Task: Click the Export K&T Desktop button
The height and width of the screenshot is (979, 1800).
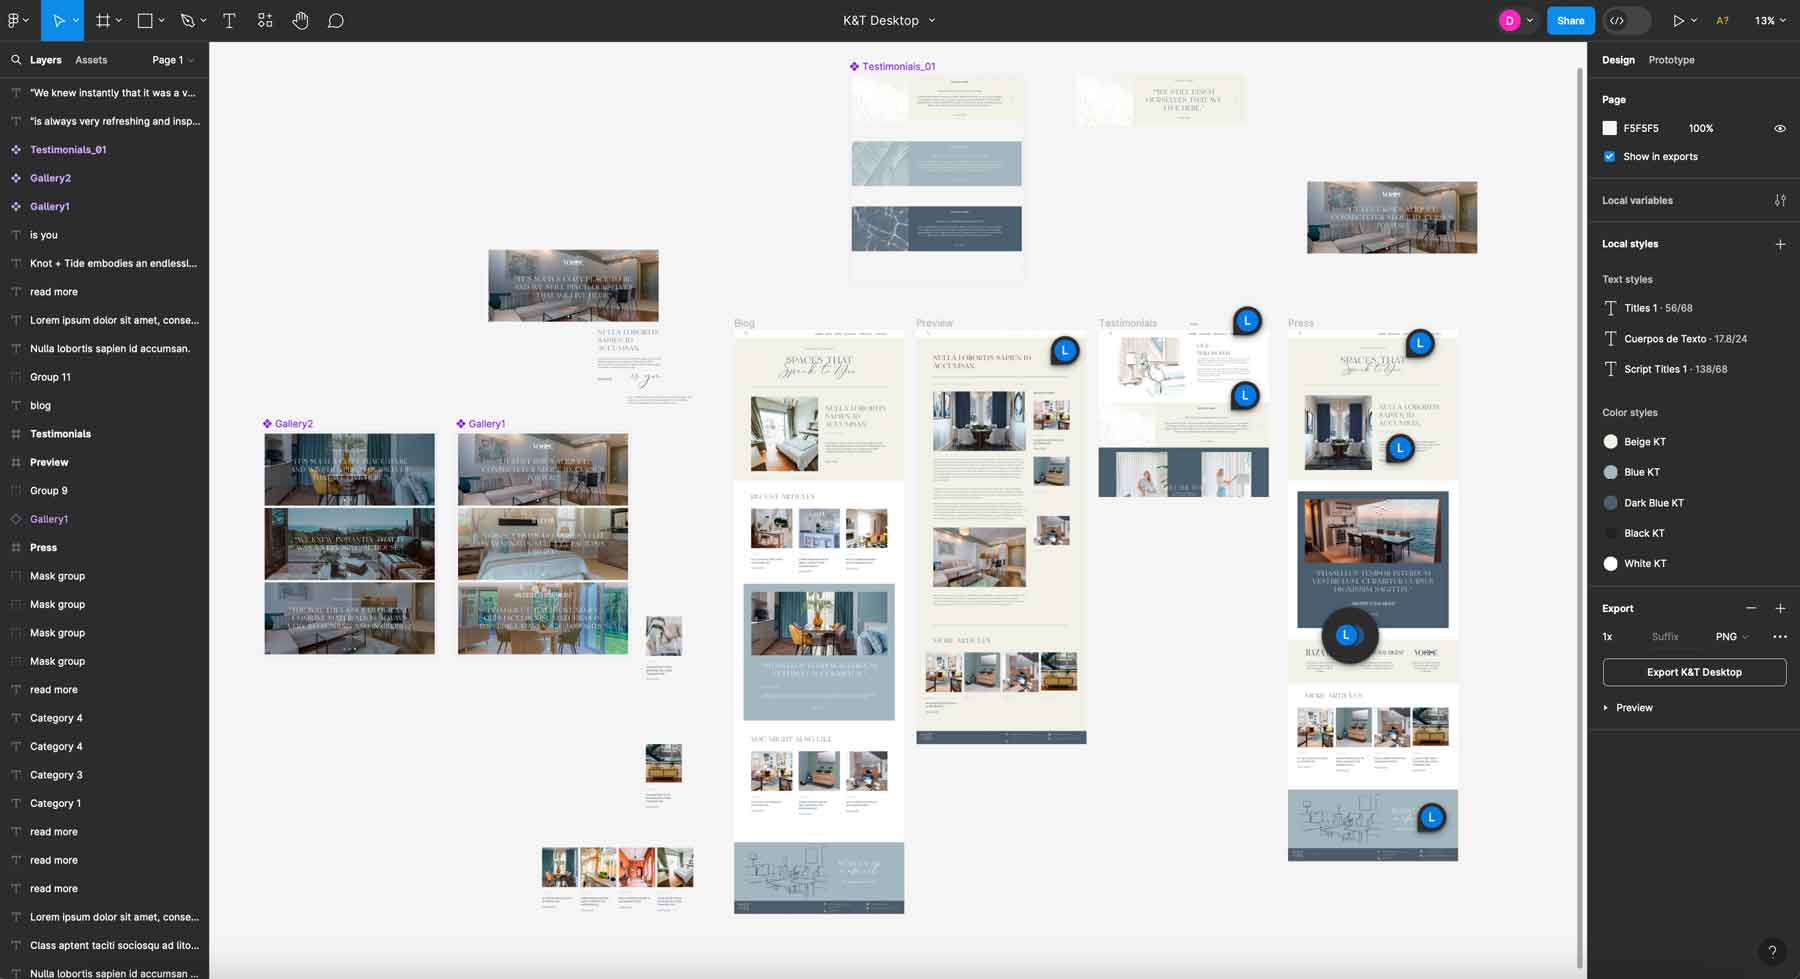Action: point(1694,672)
